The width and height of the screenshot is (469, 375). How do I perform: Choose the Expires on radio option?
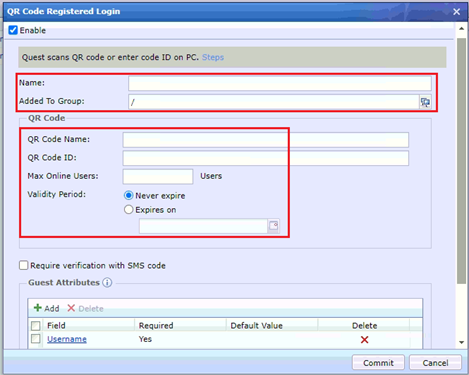point(128,210)
